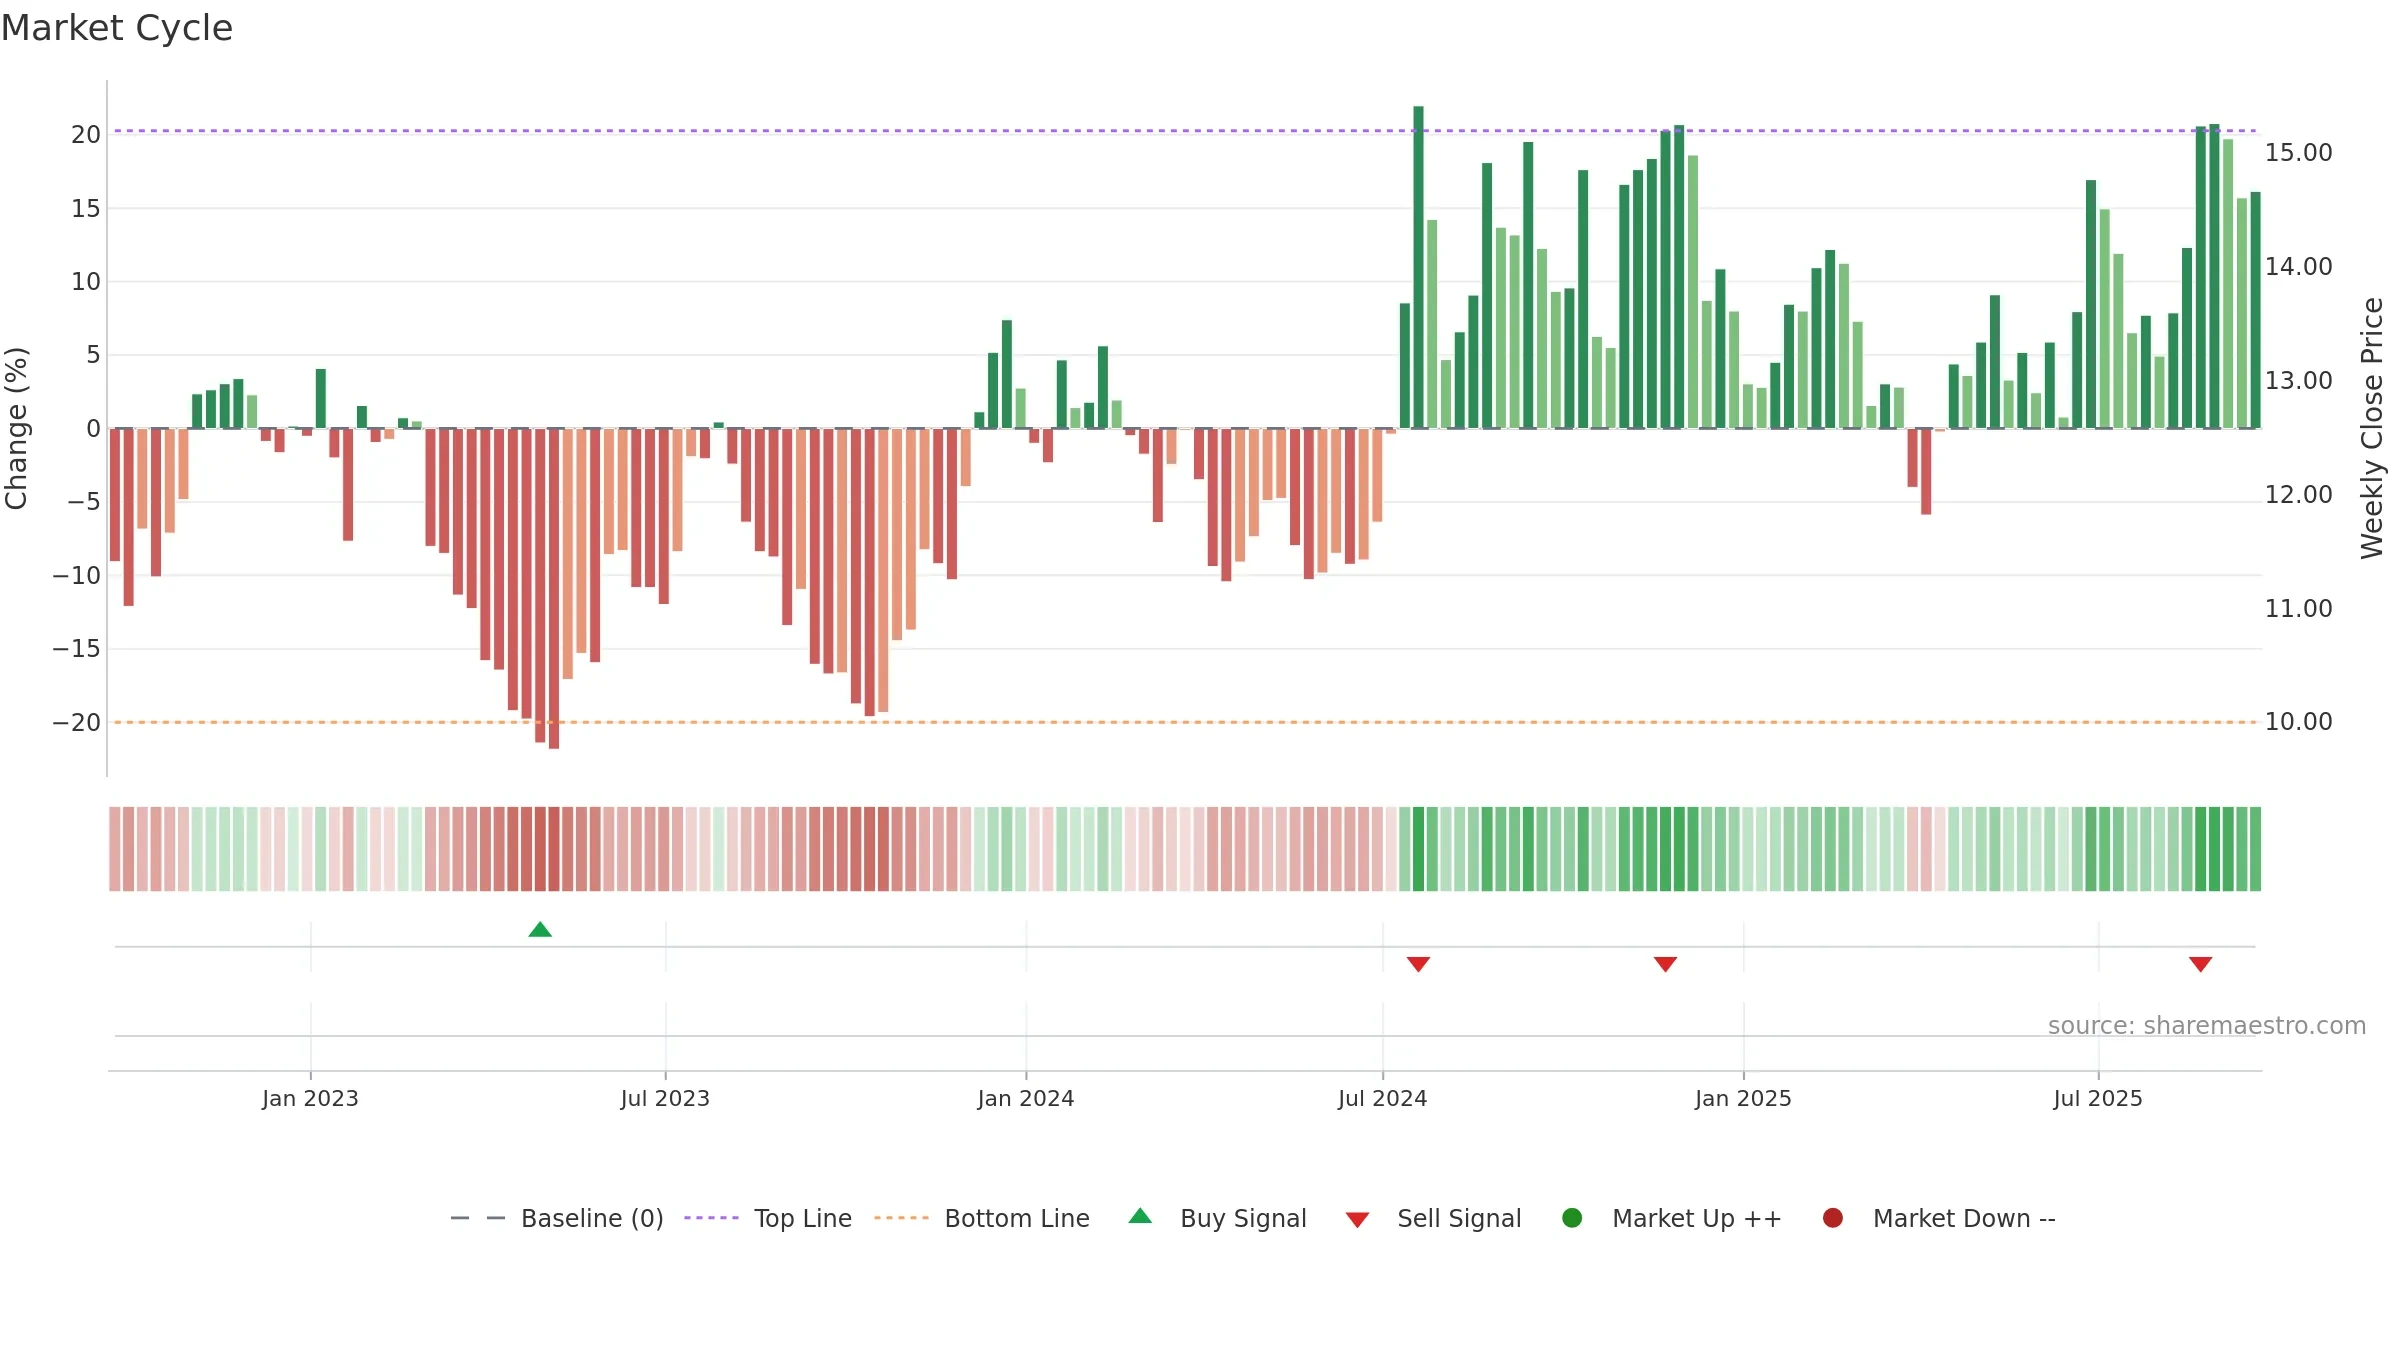Toggle the Baseline (0) legend entry

557,1218
